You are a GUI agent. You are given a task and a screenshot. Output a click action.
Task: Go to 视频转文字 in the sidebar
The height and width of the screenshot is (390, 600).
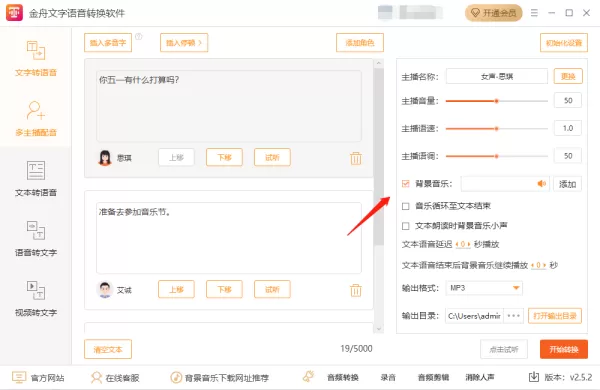point(36,298)
